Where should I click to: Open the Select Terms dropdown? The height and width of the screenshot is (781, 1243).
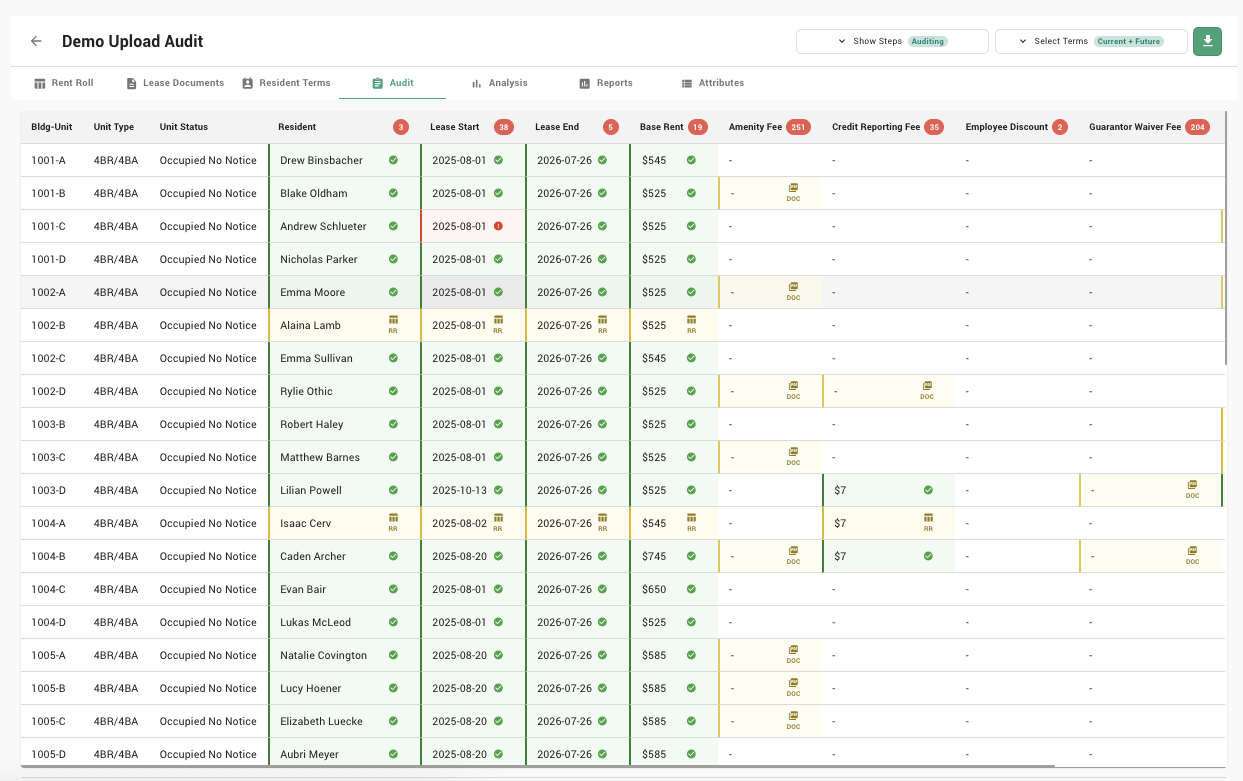pyautogui.click(x=1091, y=41)
